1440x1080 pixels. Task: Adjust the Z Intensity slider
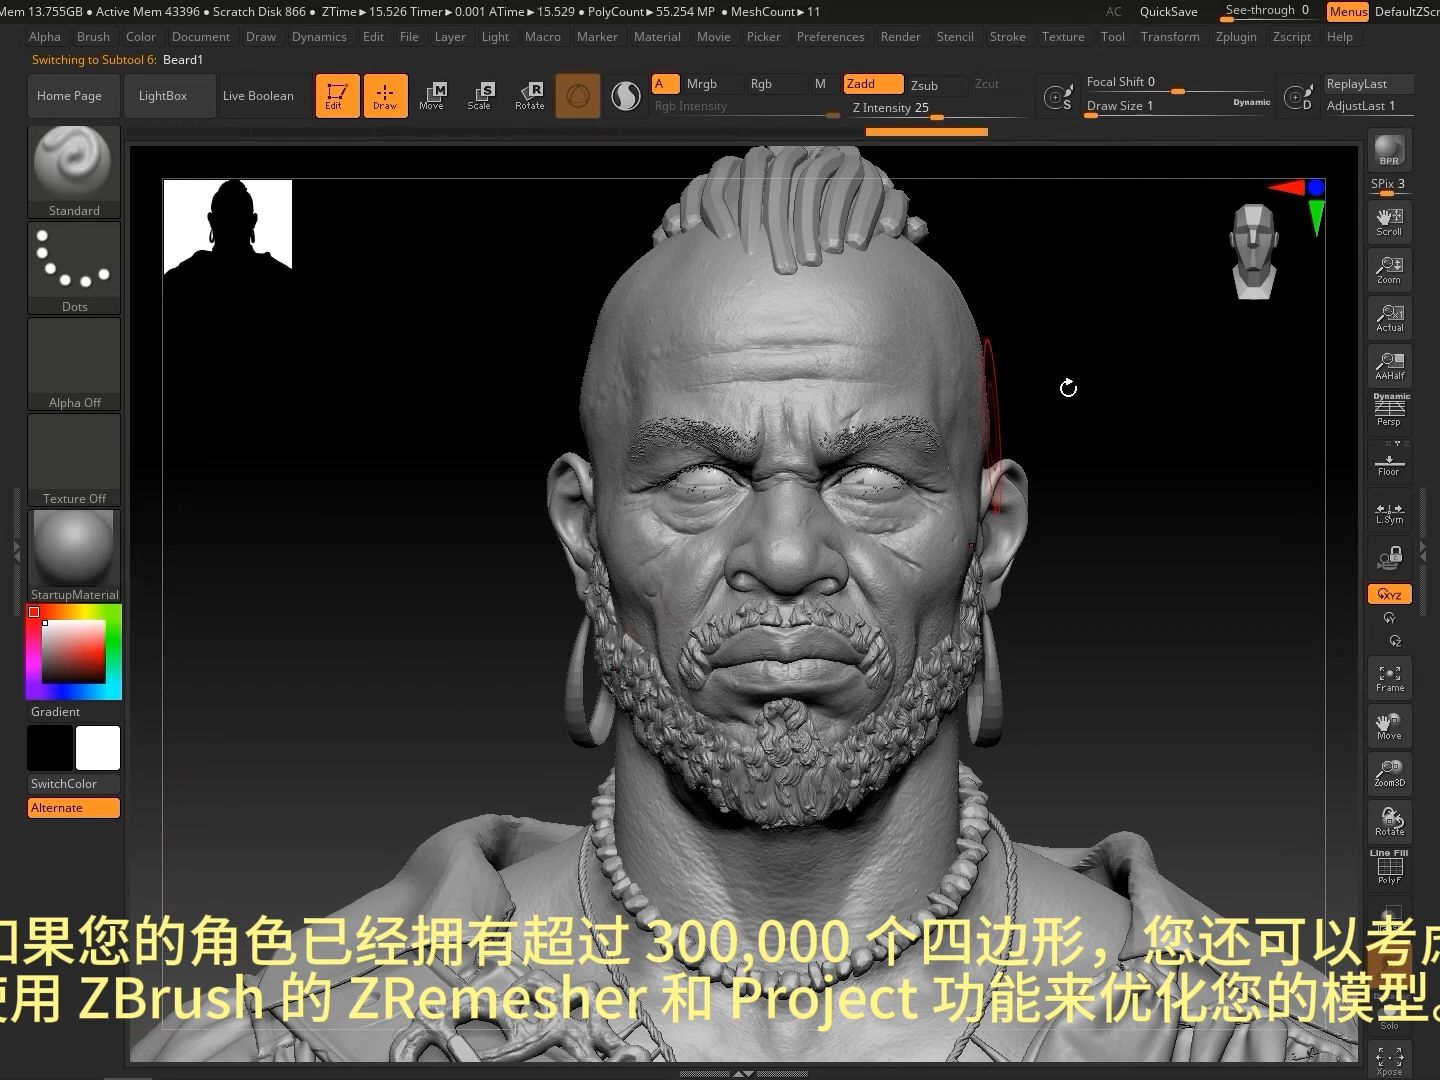click(x=938, y=108)
